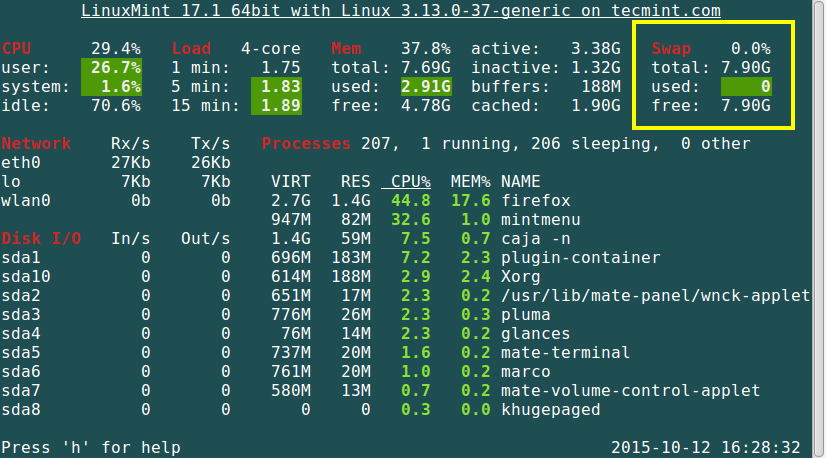The width and height of the screenshot is (826, 458).
Task: Select the mintmenu process row name
Action: (540, 220)
